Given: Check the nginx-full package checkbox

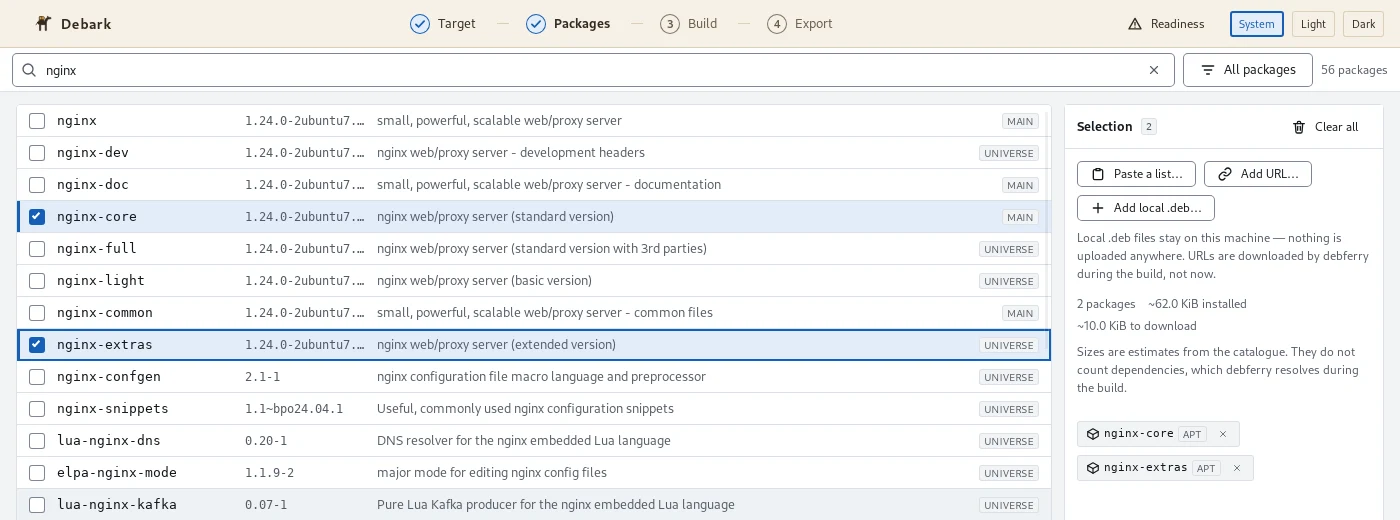Looking at the screenshot, I should tap(37, 249).
